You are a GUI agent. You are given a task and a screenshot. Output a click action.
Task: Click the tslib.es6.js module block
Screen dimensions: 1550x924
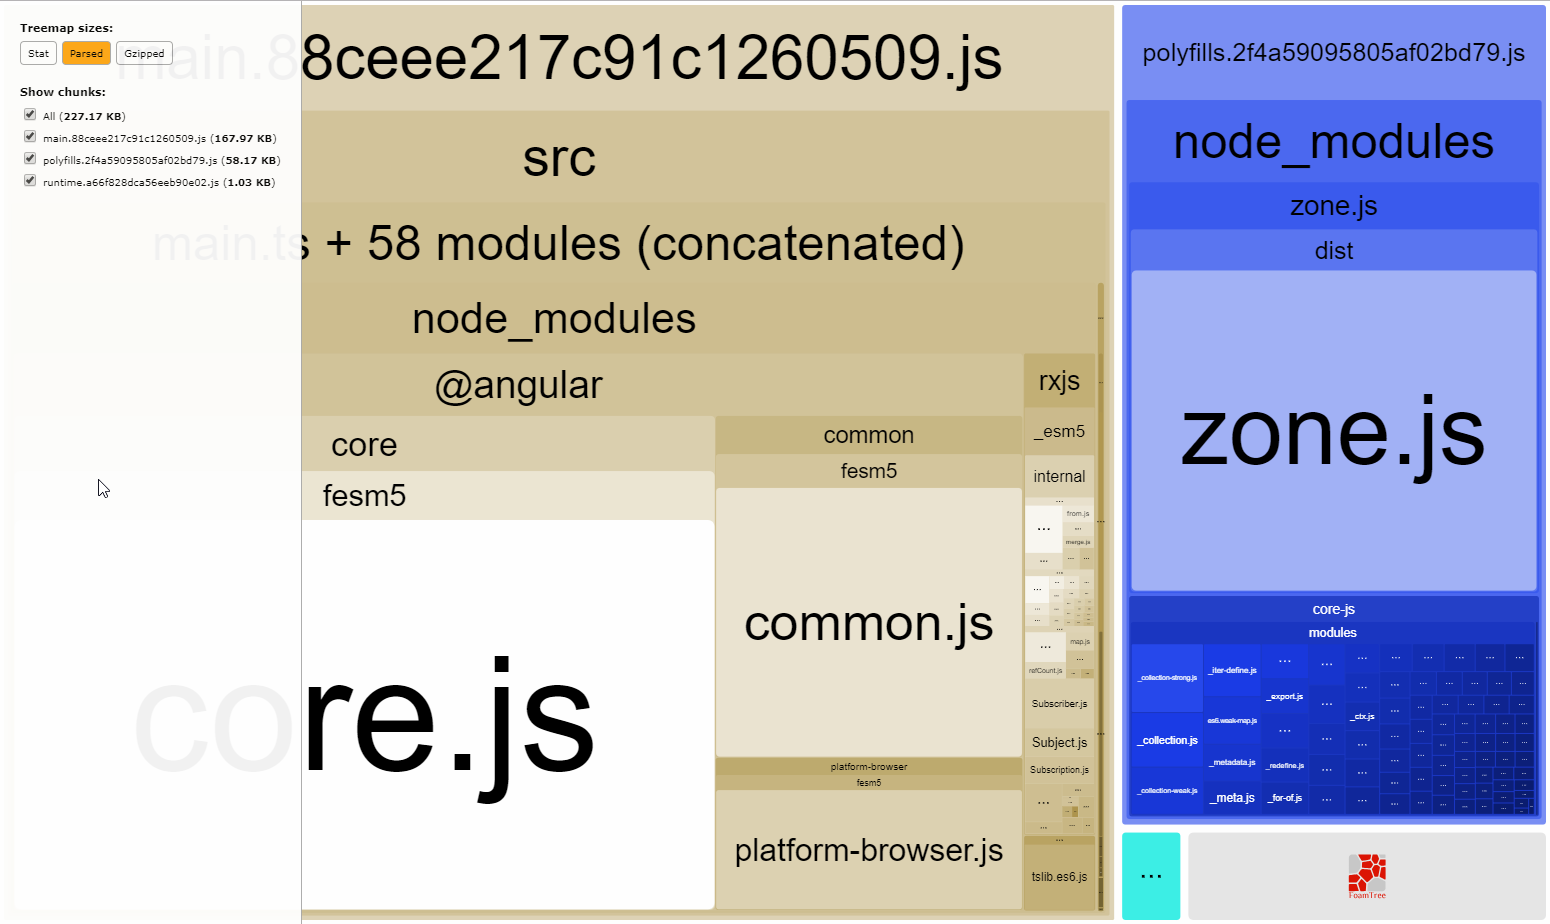[1059, 877]
